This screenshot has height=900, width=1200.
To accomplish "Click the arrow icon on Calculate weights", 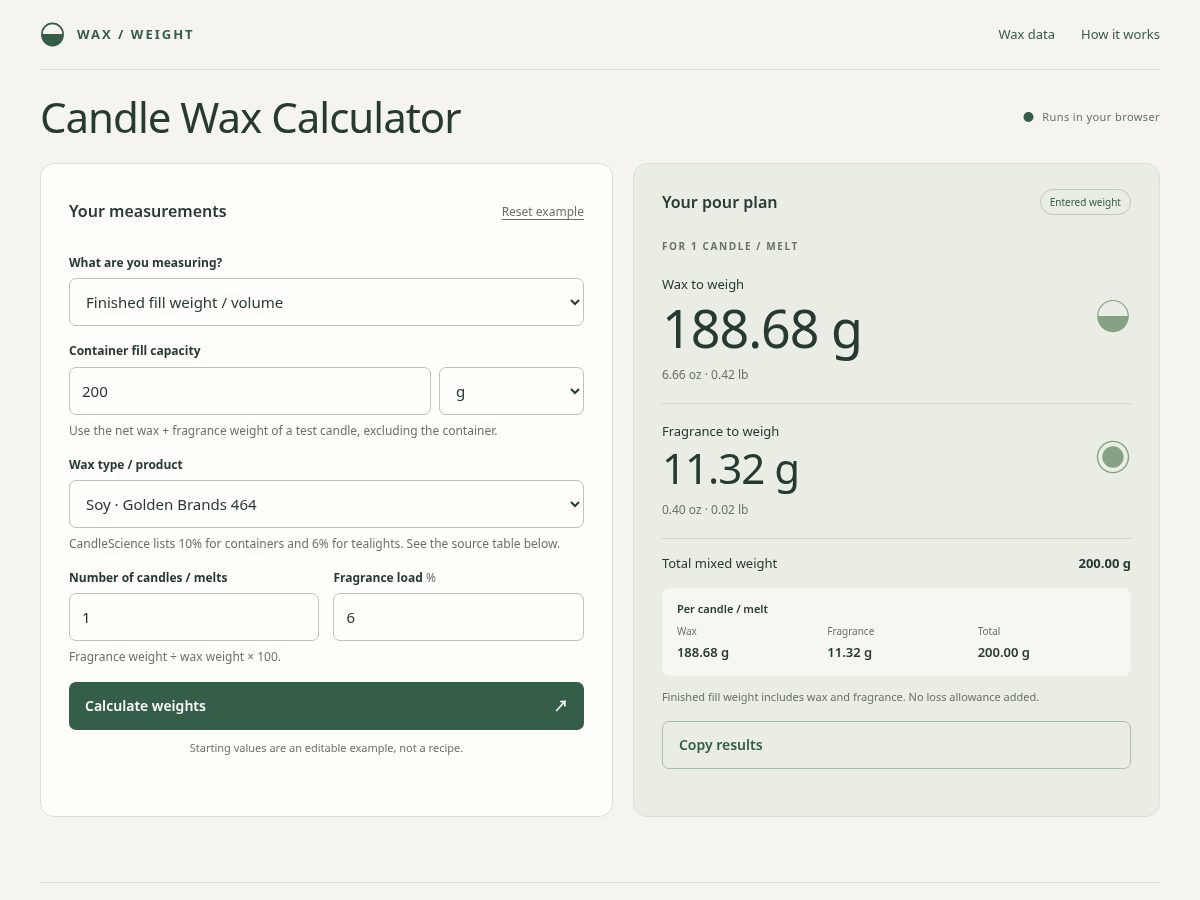I will pyautogui.click(x=560, y=706).
